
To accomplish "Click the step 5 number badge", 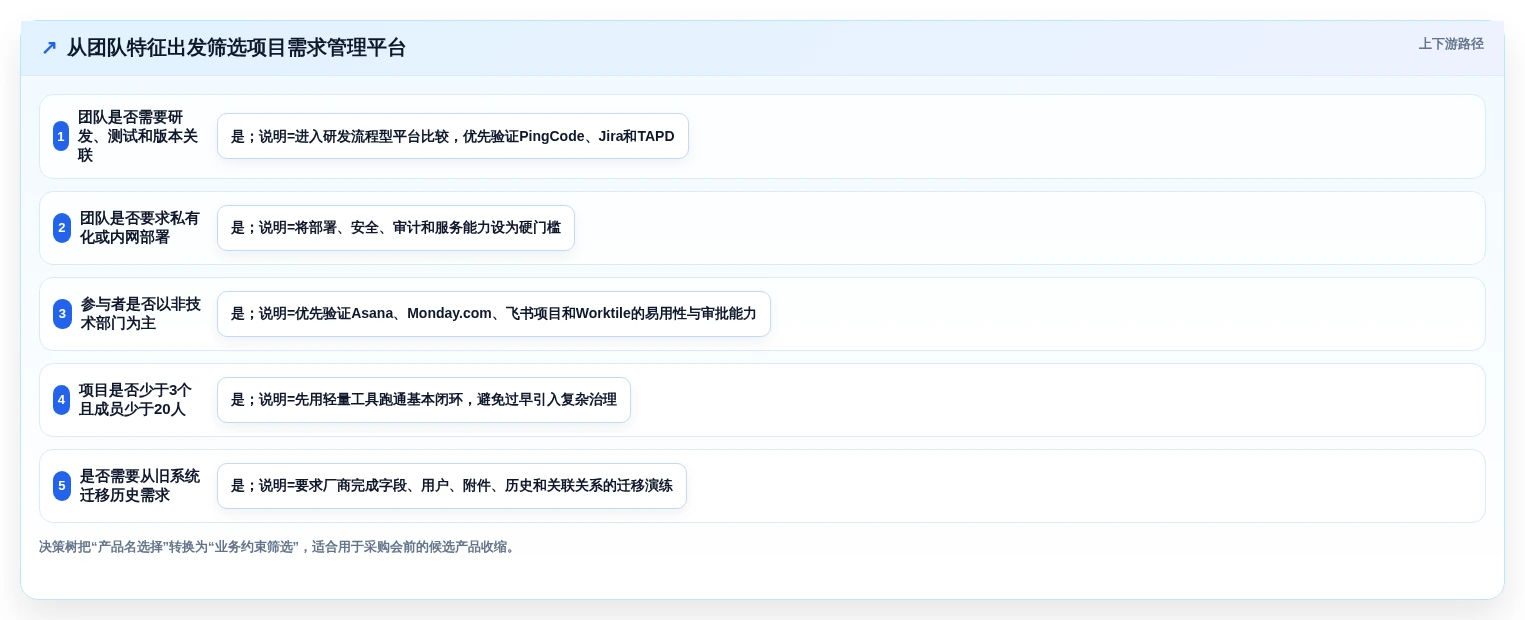I will (62, 486).
